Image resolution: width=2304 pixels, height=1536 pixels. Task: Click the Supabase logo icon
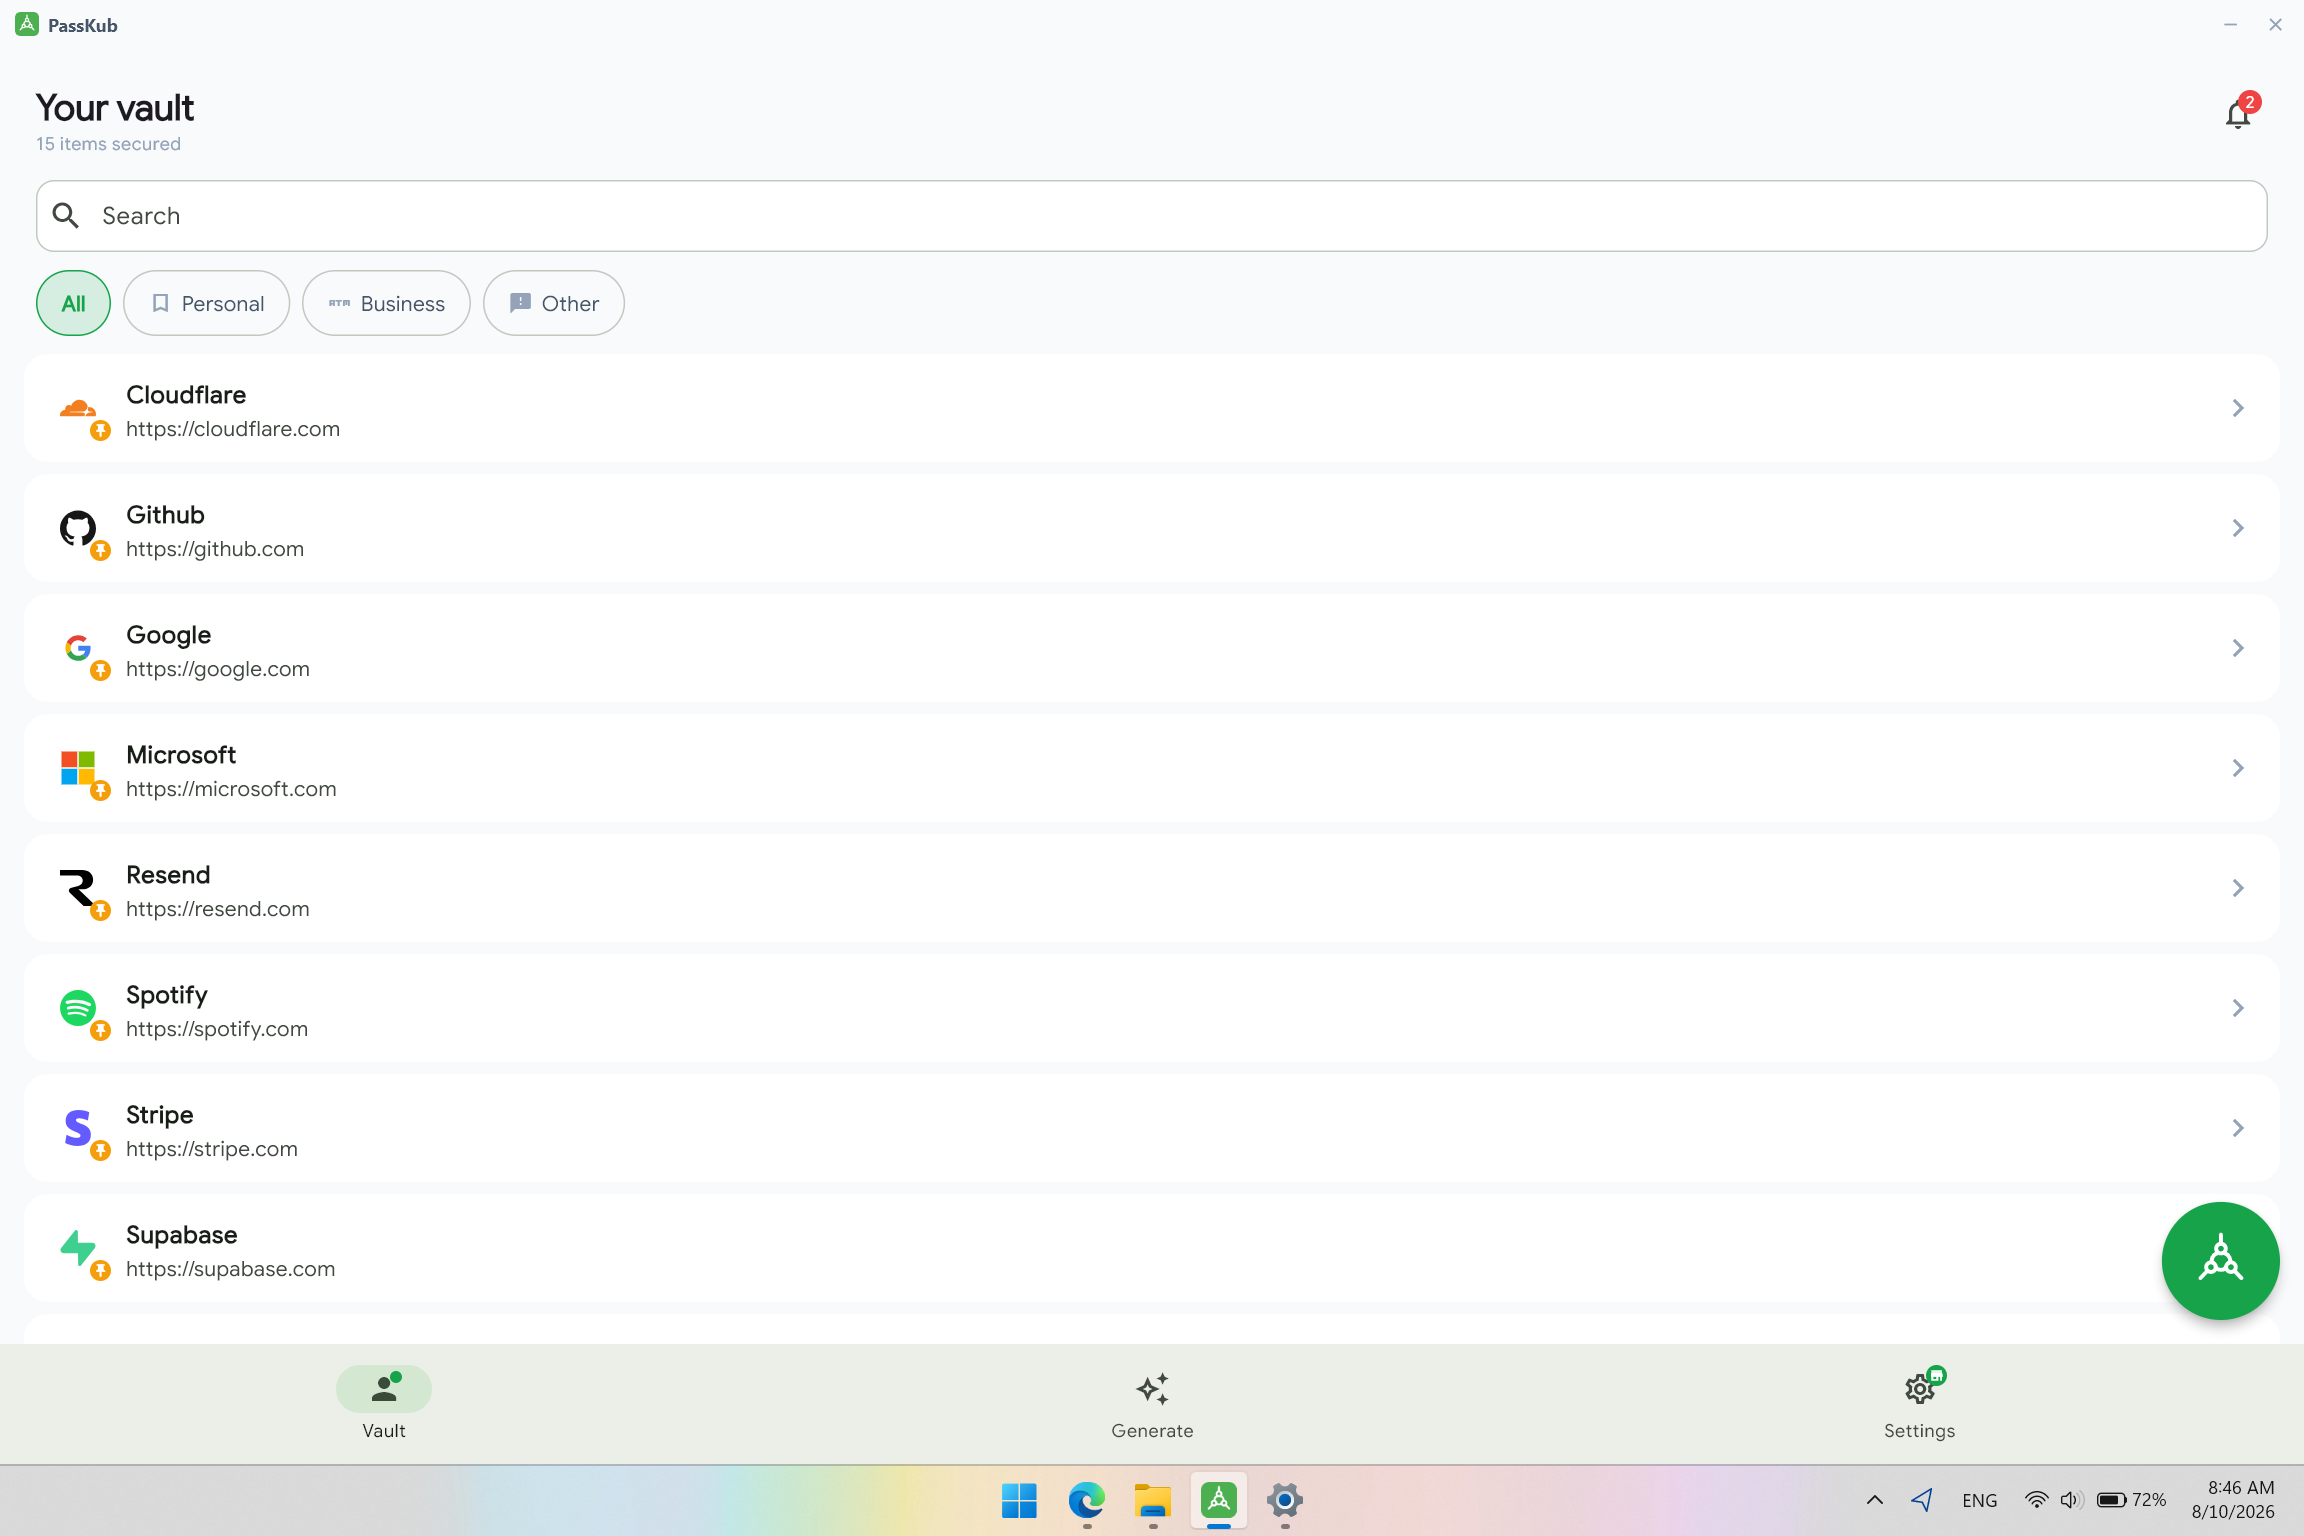click(x=78, y=1248)
